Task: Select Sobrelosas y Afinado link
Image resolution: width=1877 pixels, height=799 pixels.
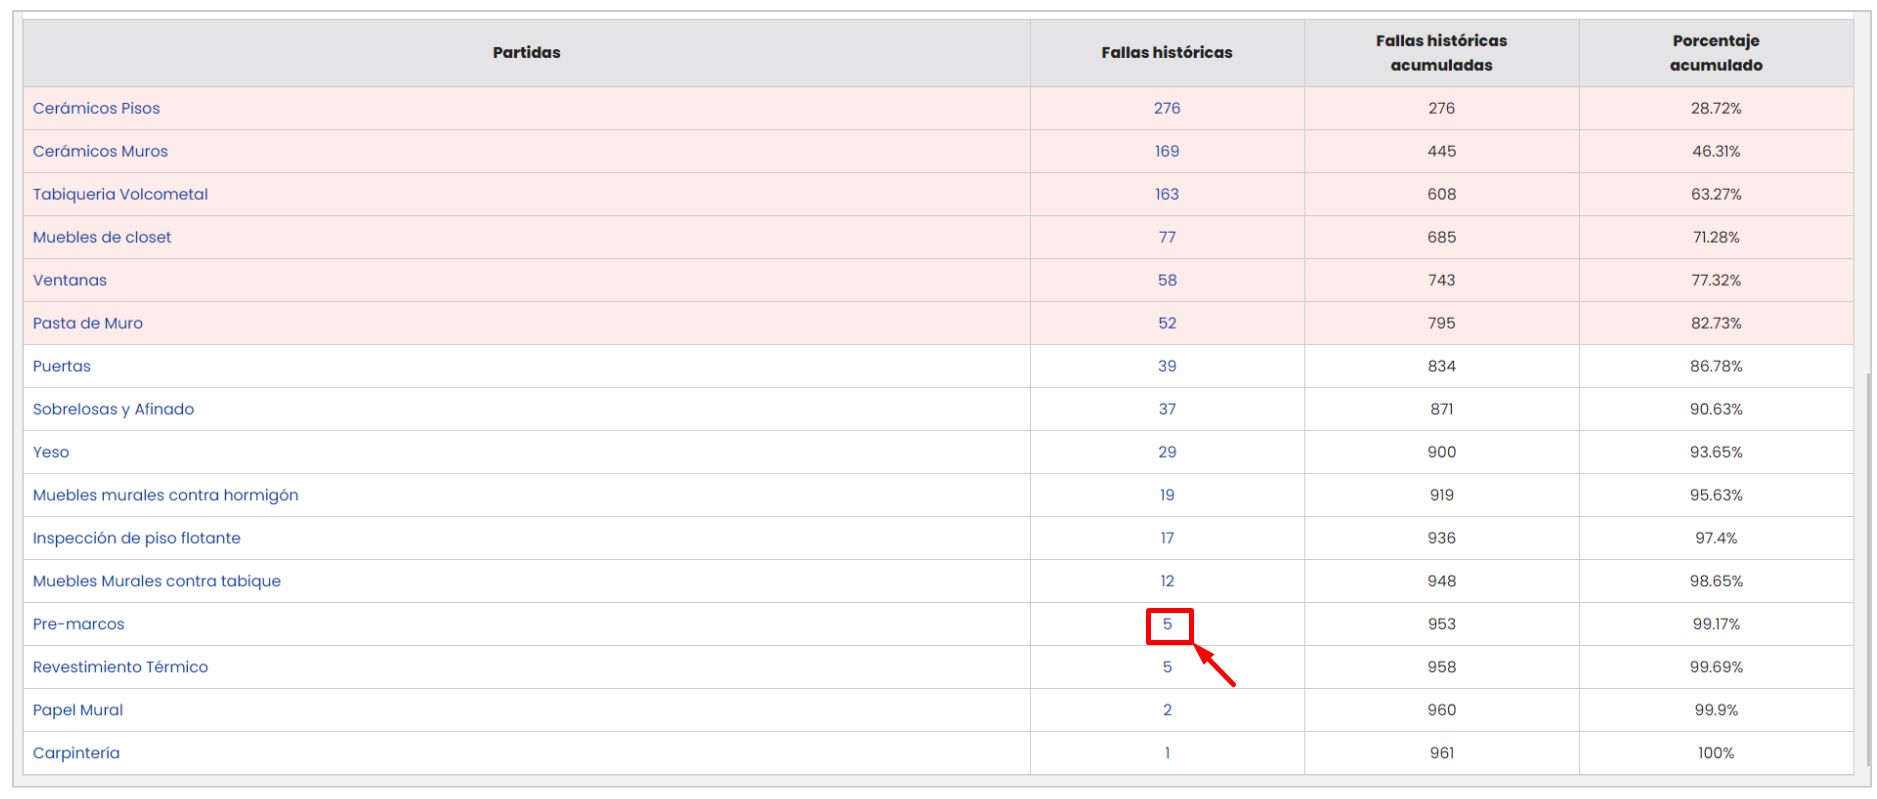Action: pos(113,409)
